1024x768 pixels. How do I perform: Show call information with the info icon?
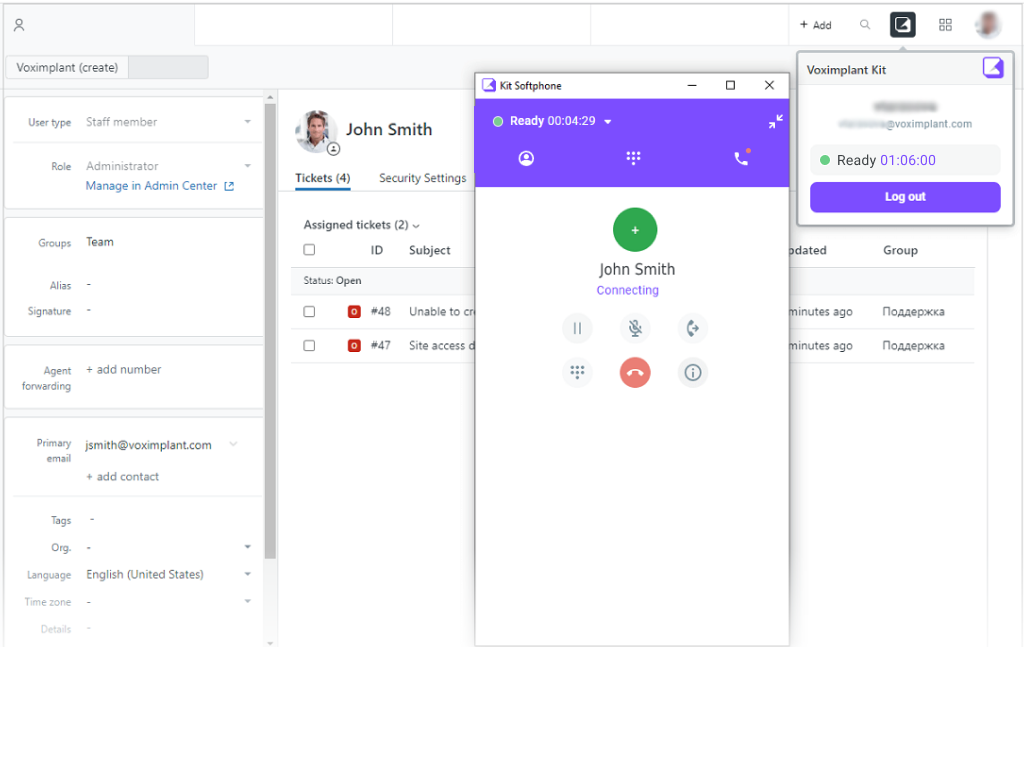point(692,372)
